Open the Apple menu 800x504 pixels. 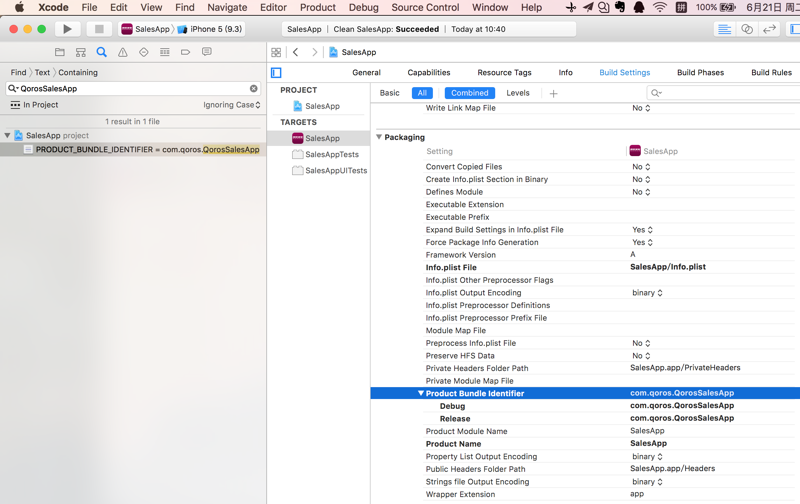coord(19,7)
